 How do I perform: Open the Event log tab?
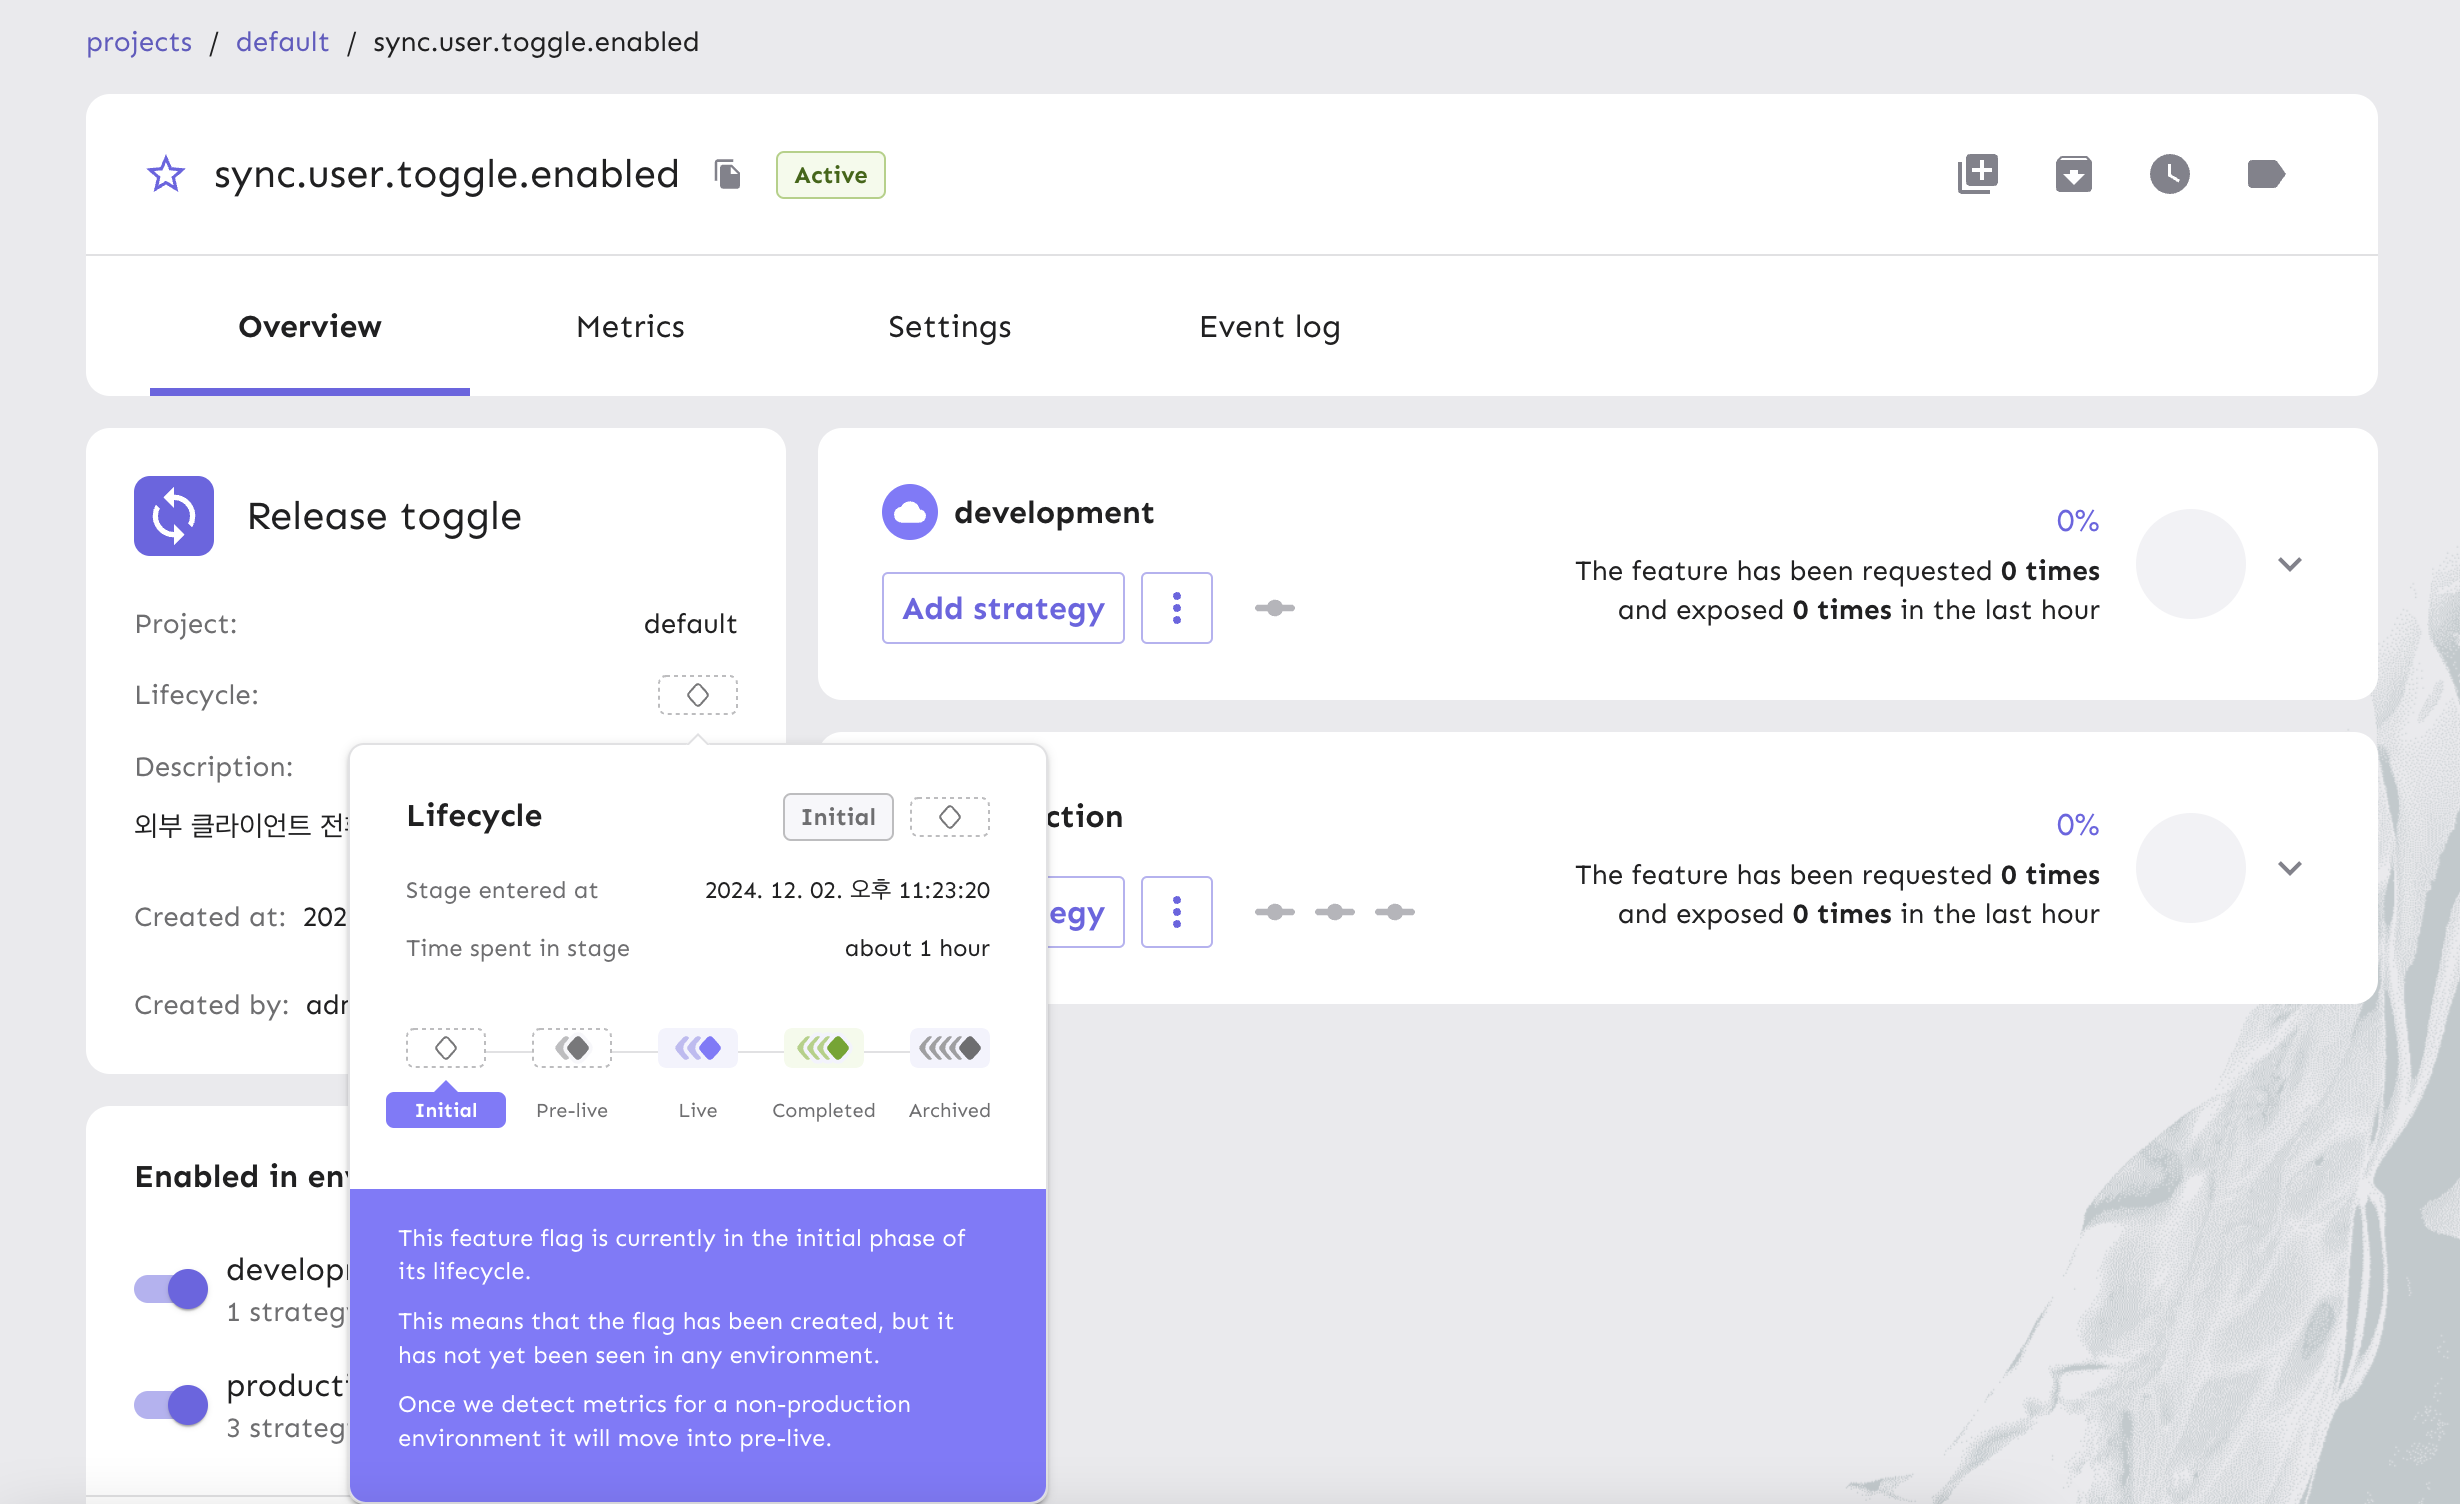[x=1269, y=326]
